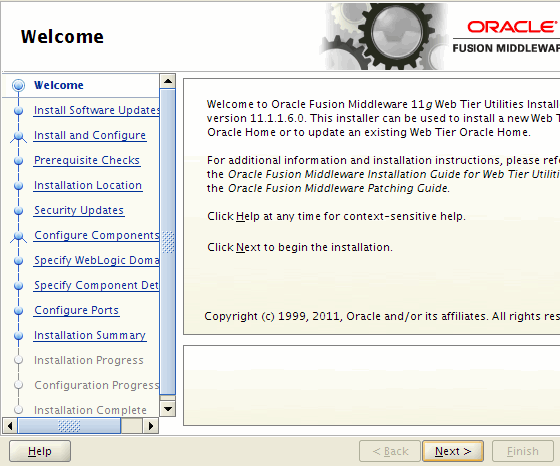This screenshot has width=560, height=466.
Task: Click the Welcome step bullet icon
Action: click(19, 85)
